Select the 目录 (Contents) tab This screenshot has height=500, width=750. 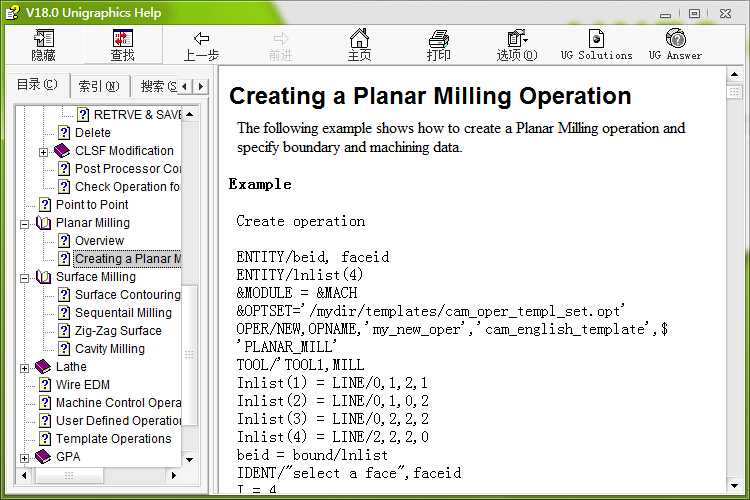37,85
